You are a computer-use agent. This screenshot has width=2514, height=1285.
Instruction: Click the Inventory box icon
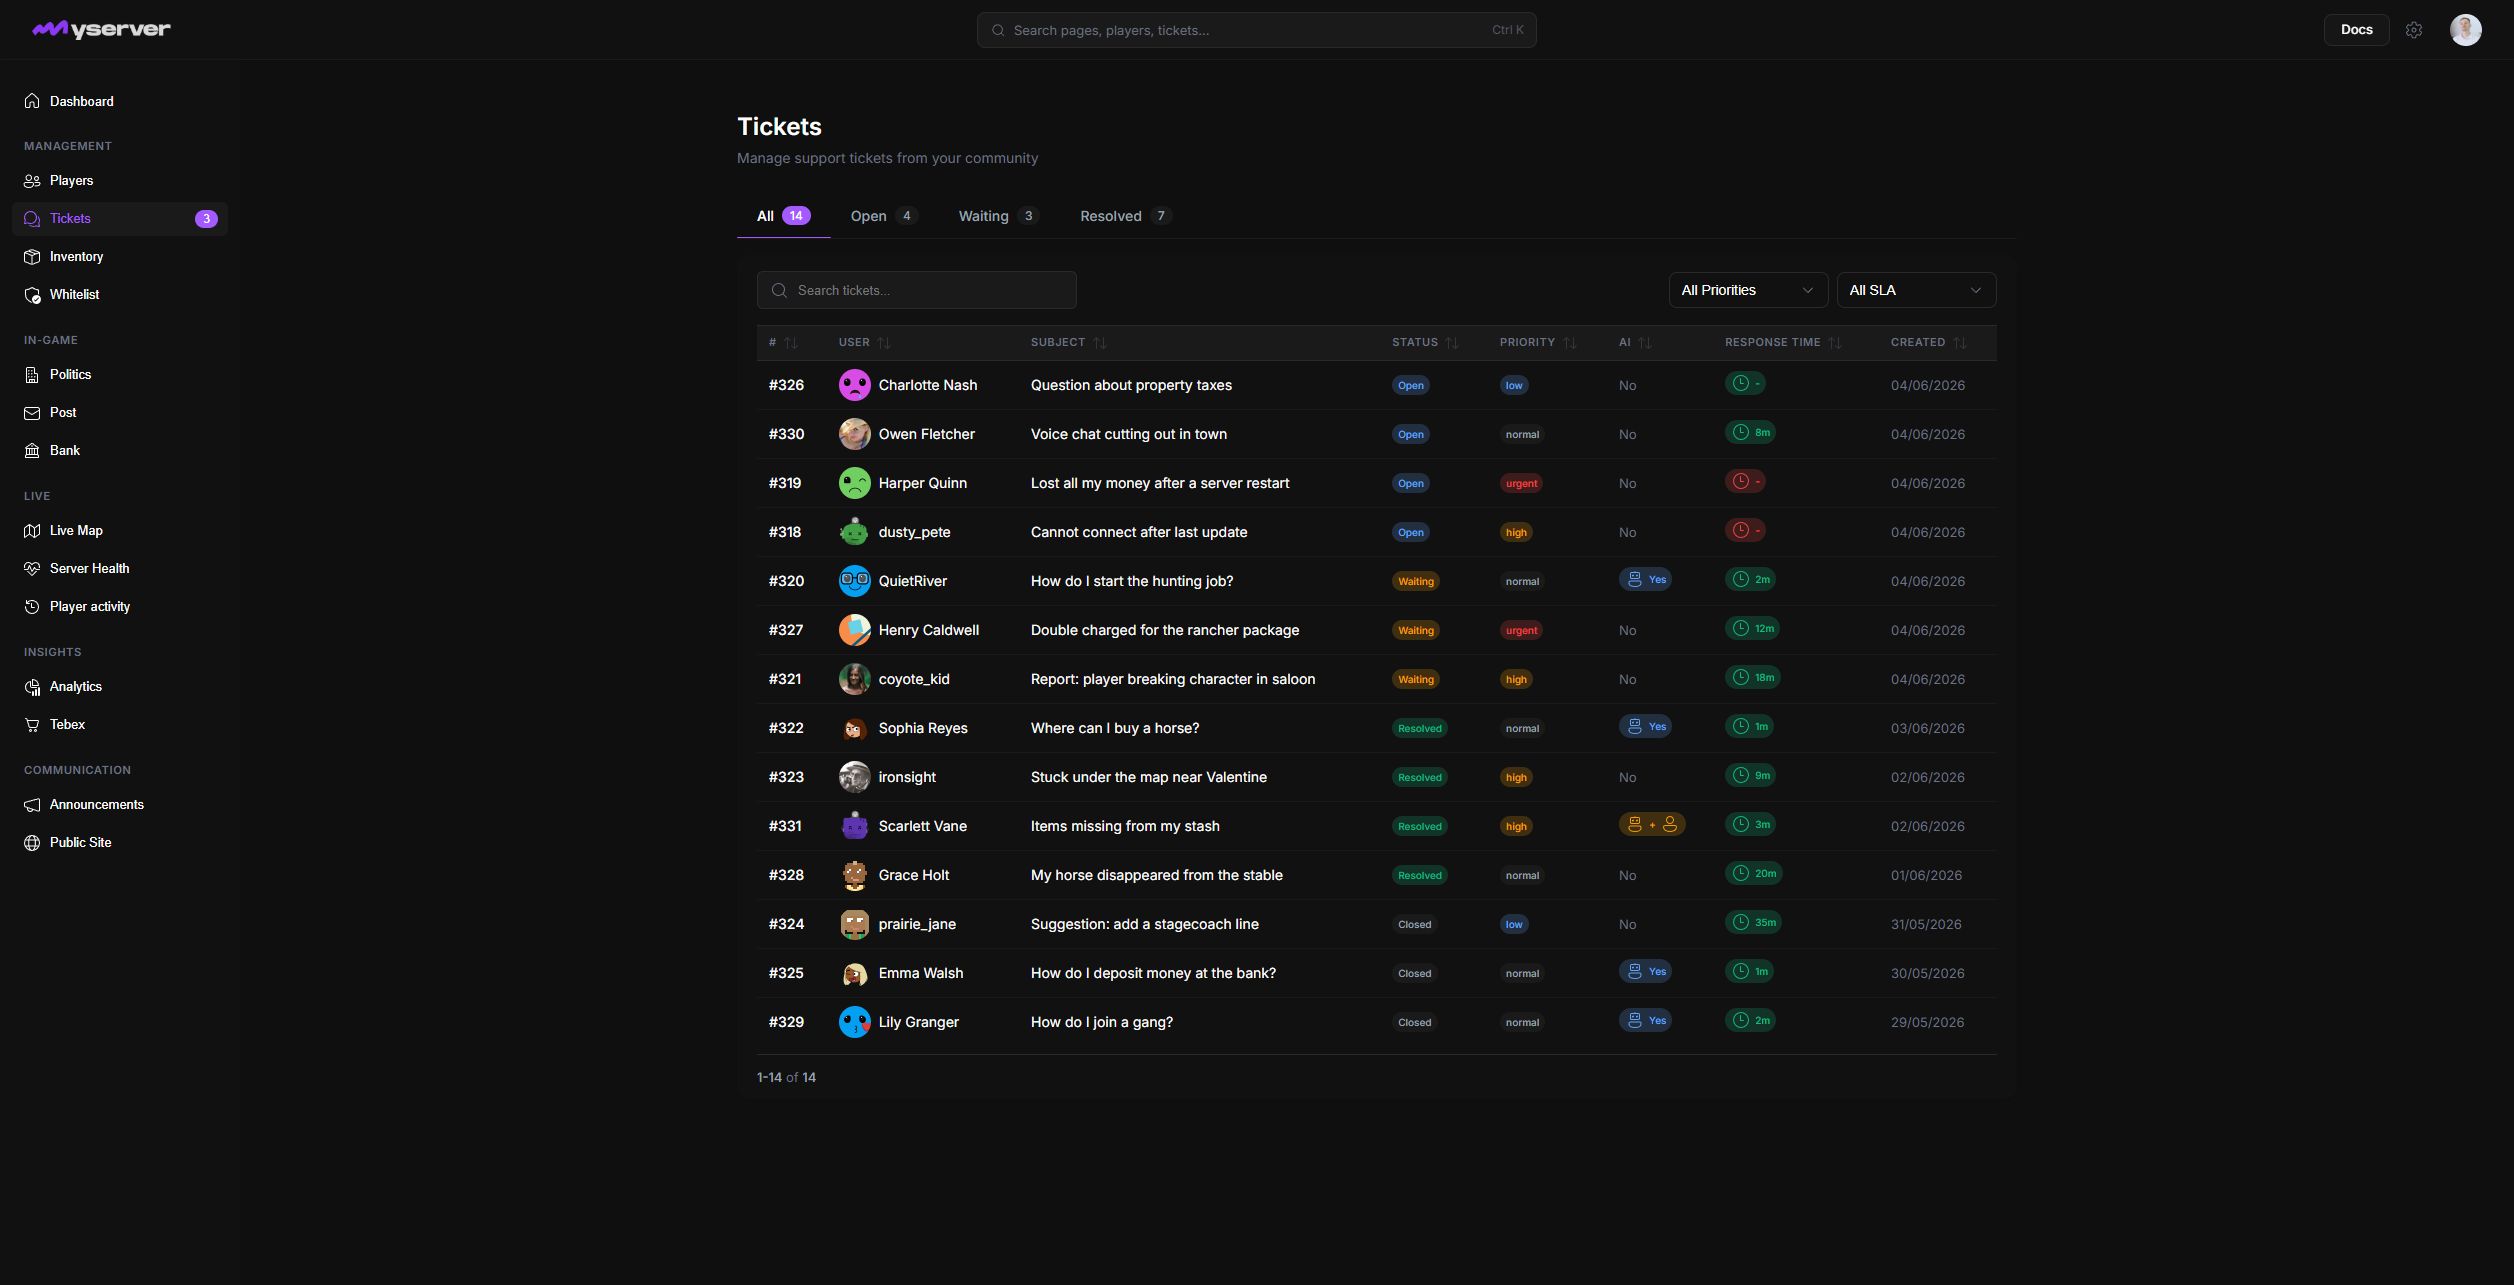32,257
